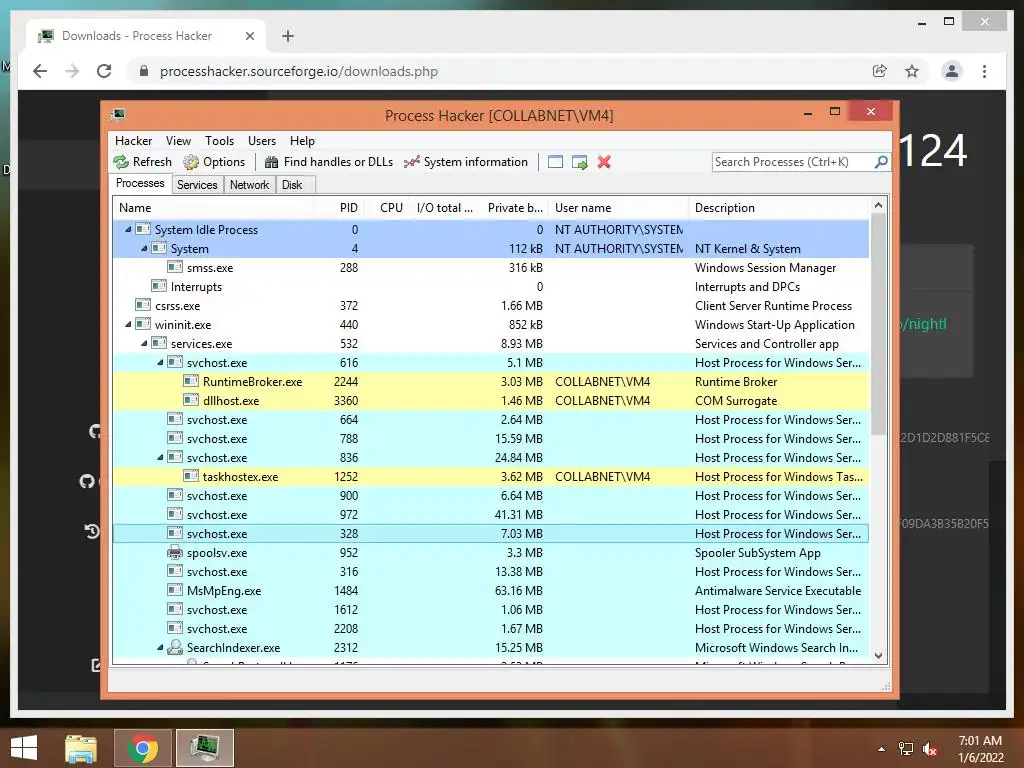
Task: Click the process list scroll up arrow
Action: pos(878,205)
